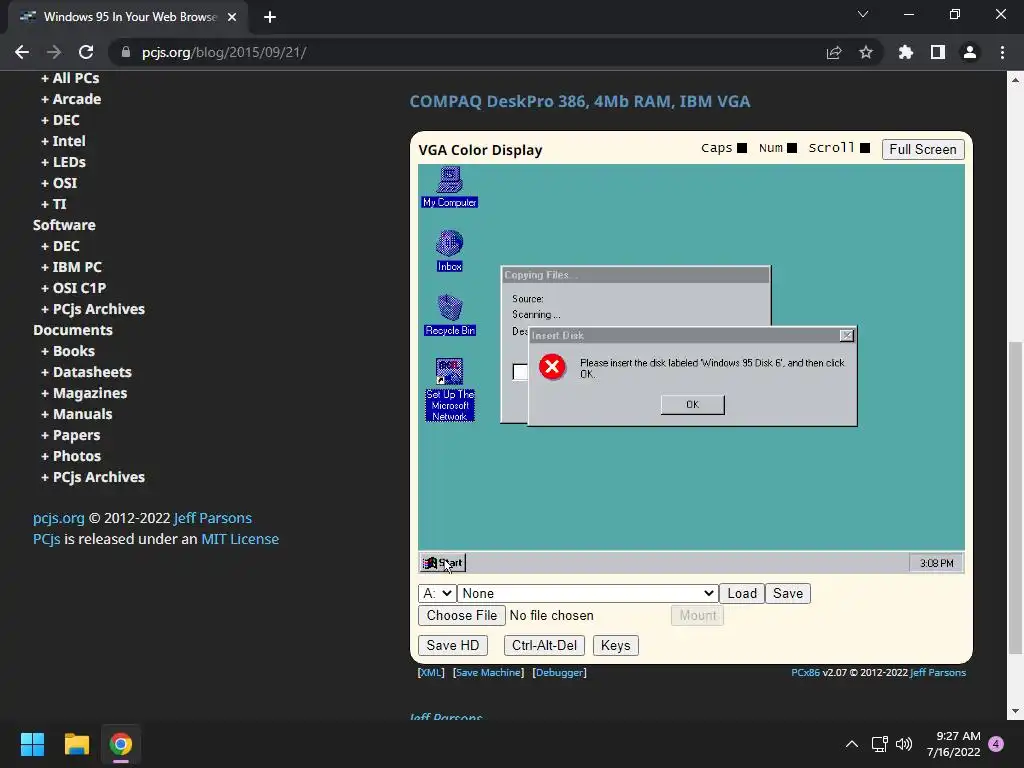Viewport: 1024px width, 768px height.
Task: Click the Save HD button
Action: pyautogui.click(x=453, y=645)
